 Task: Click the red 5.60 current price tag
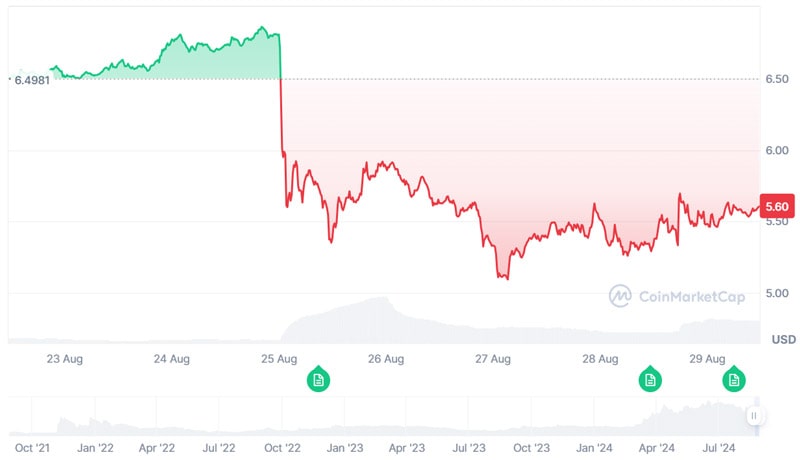point(777,207)
